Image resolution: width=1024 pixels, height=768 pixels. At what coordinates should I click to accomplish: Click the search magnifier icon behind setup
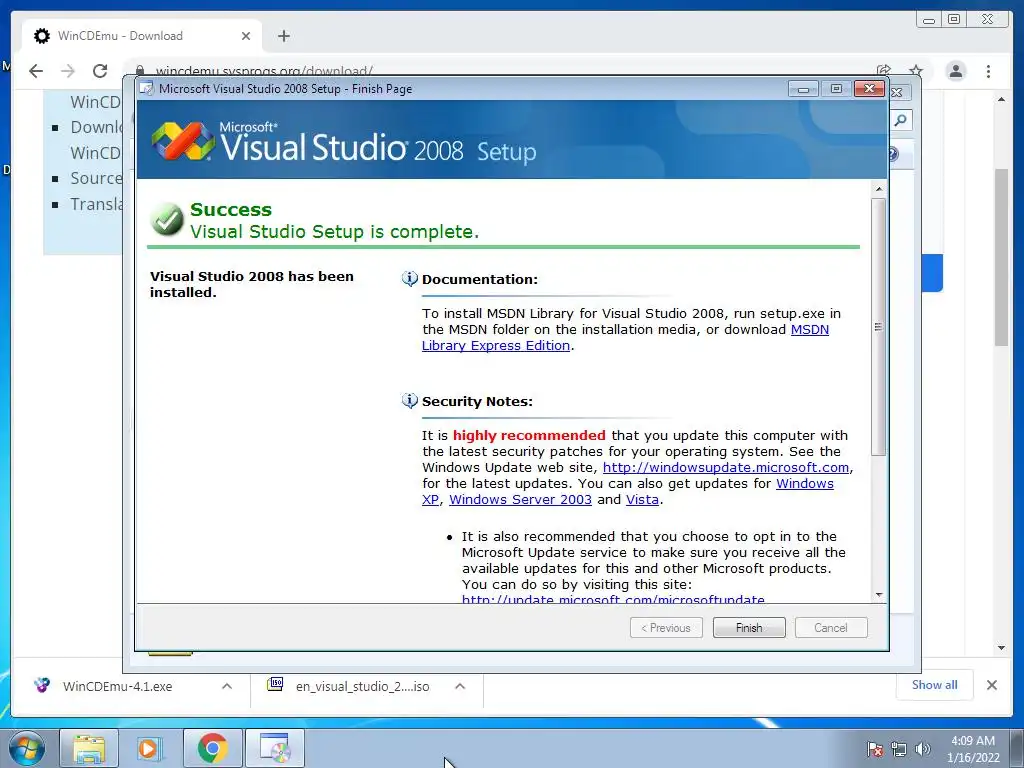pos(901,120)
